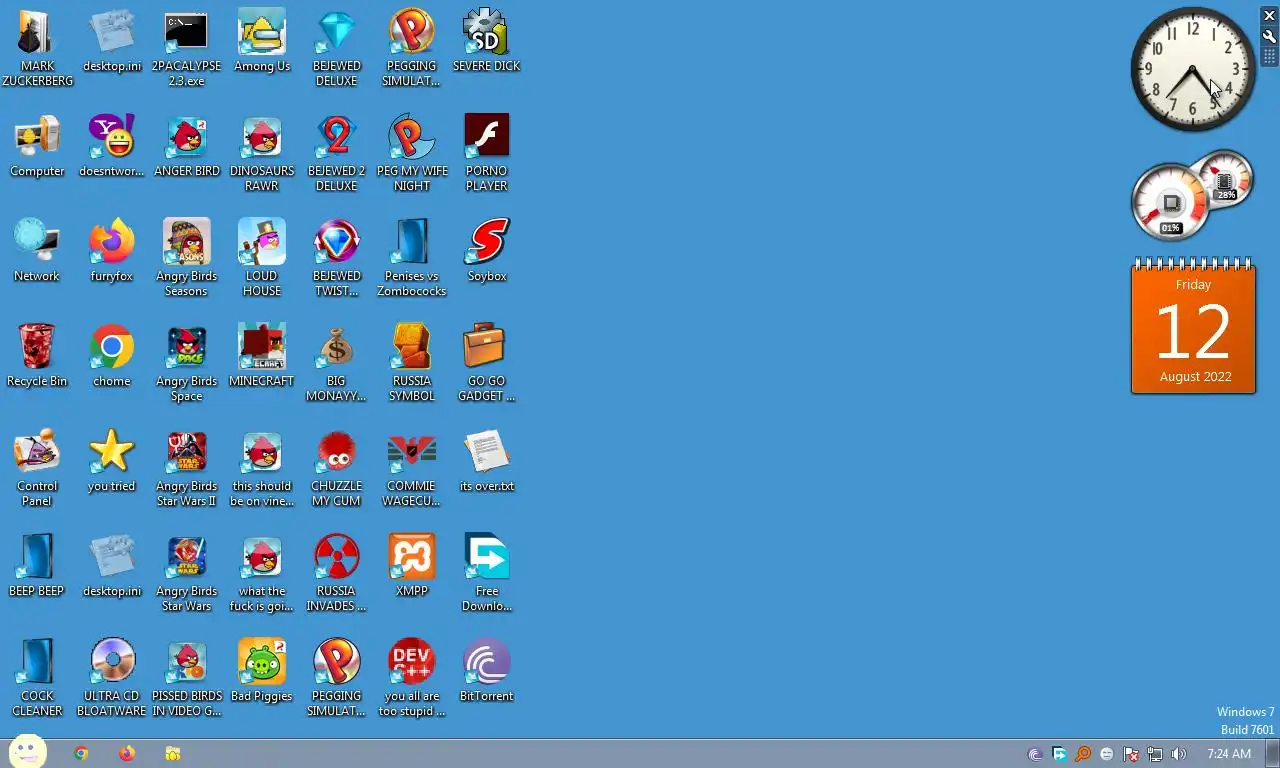The width and height of the screenshot is (1280, 768).
Task: Open the smiley face Start button
Action: [x=27, y=752]
